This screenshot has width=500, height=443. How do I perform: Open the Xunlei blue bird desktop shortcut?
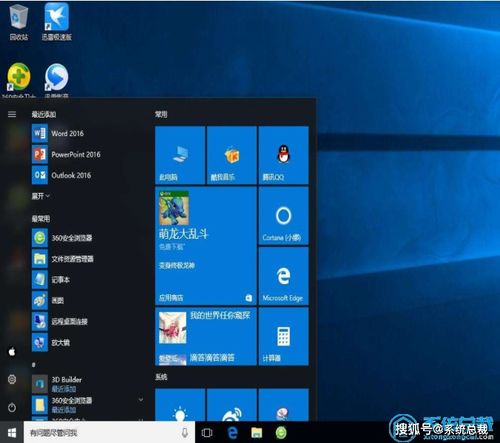point(57,22)
